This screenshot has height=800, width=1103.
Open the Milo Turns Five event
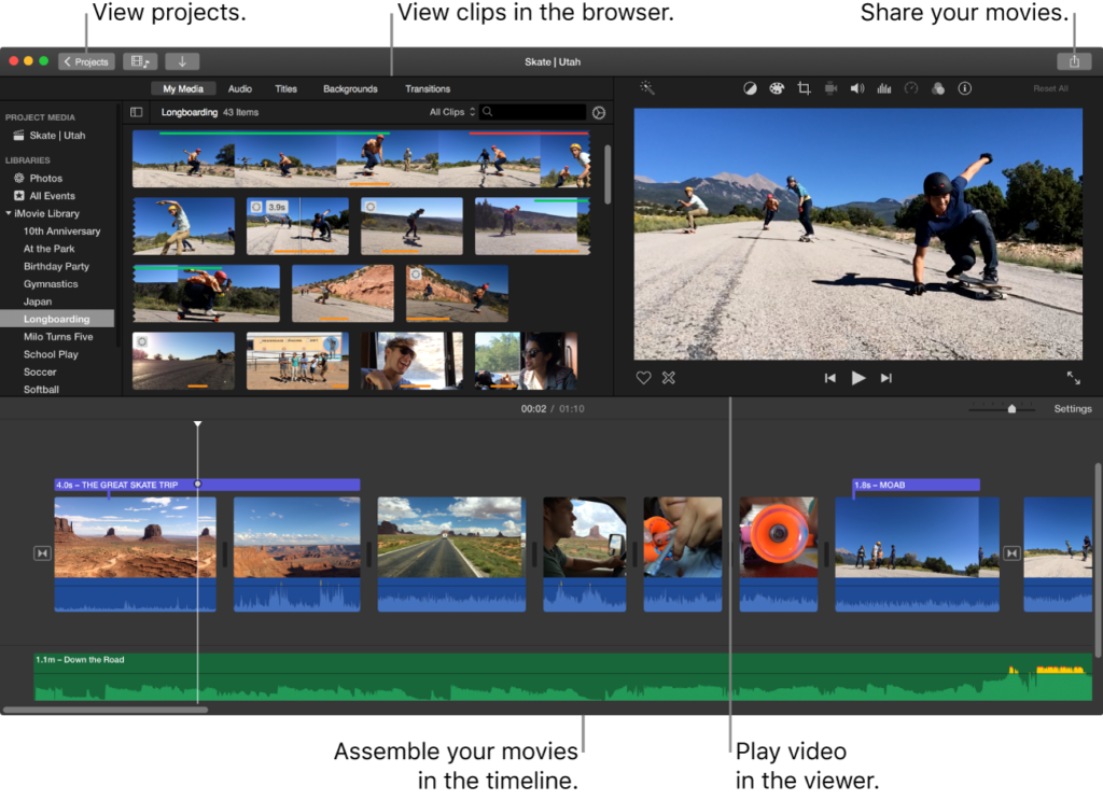coord(58,336)
